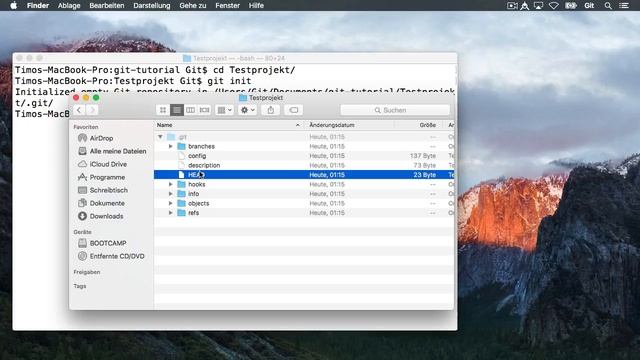
Task: Collapse the .git folder disclosure triangle
Action: [x=160, y=137]
